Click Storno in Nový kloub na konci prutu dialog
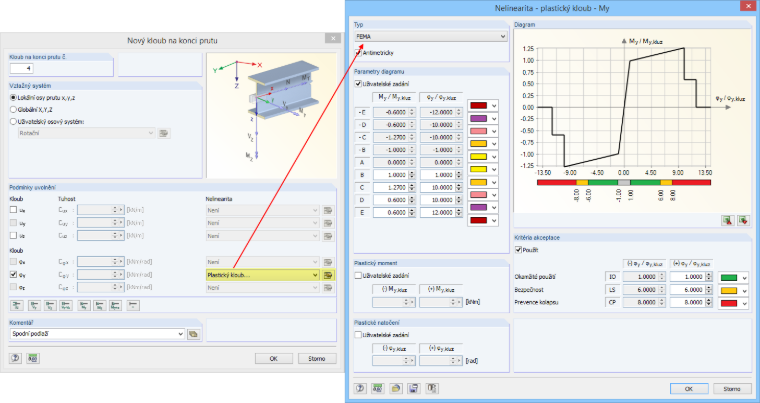Image resolution: width=760 pixels, height=403 pixels. click(x=317, y=358)
